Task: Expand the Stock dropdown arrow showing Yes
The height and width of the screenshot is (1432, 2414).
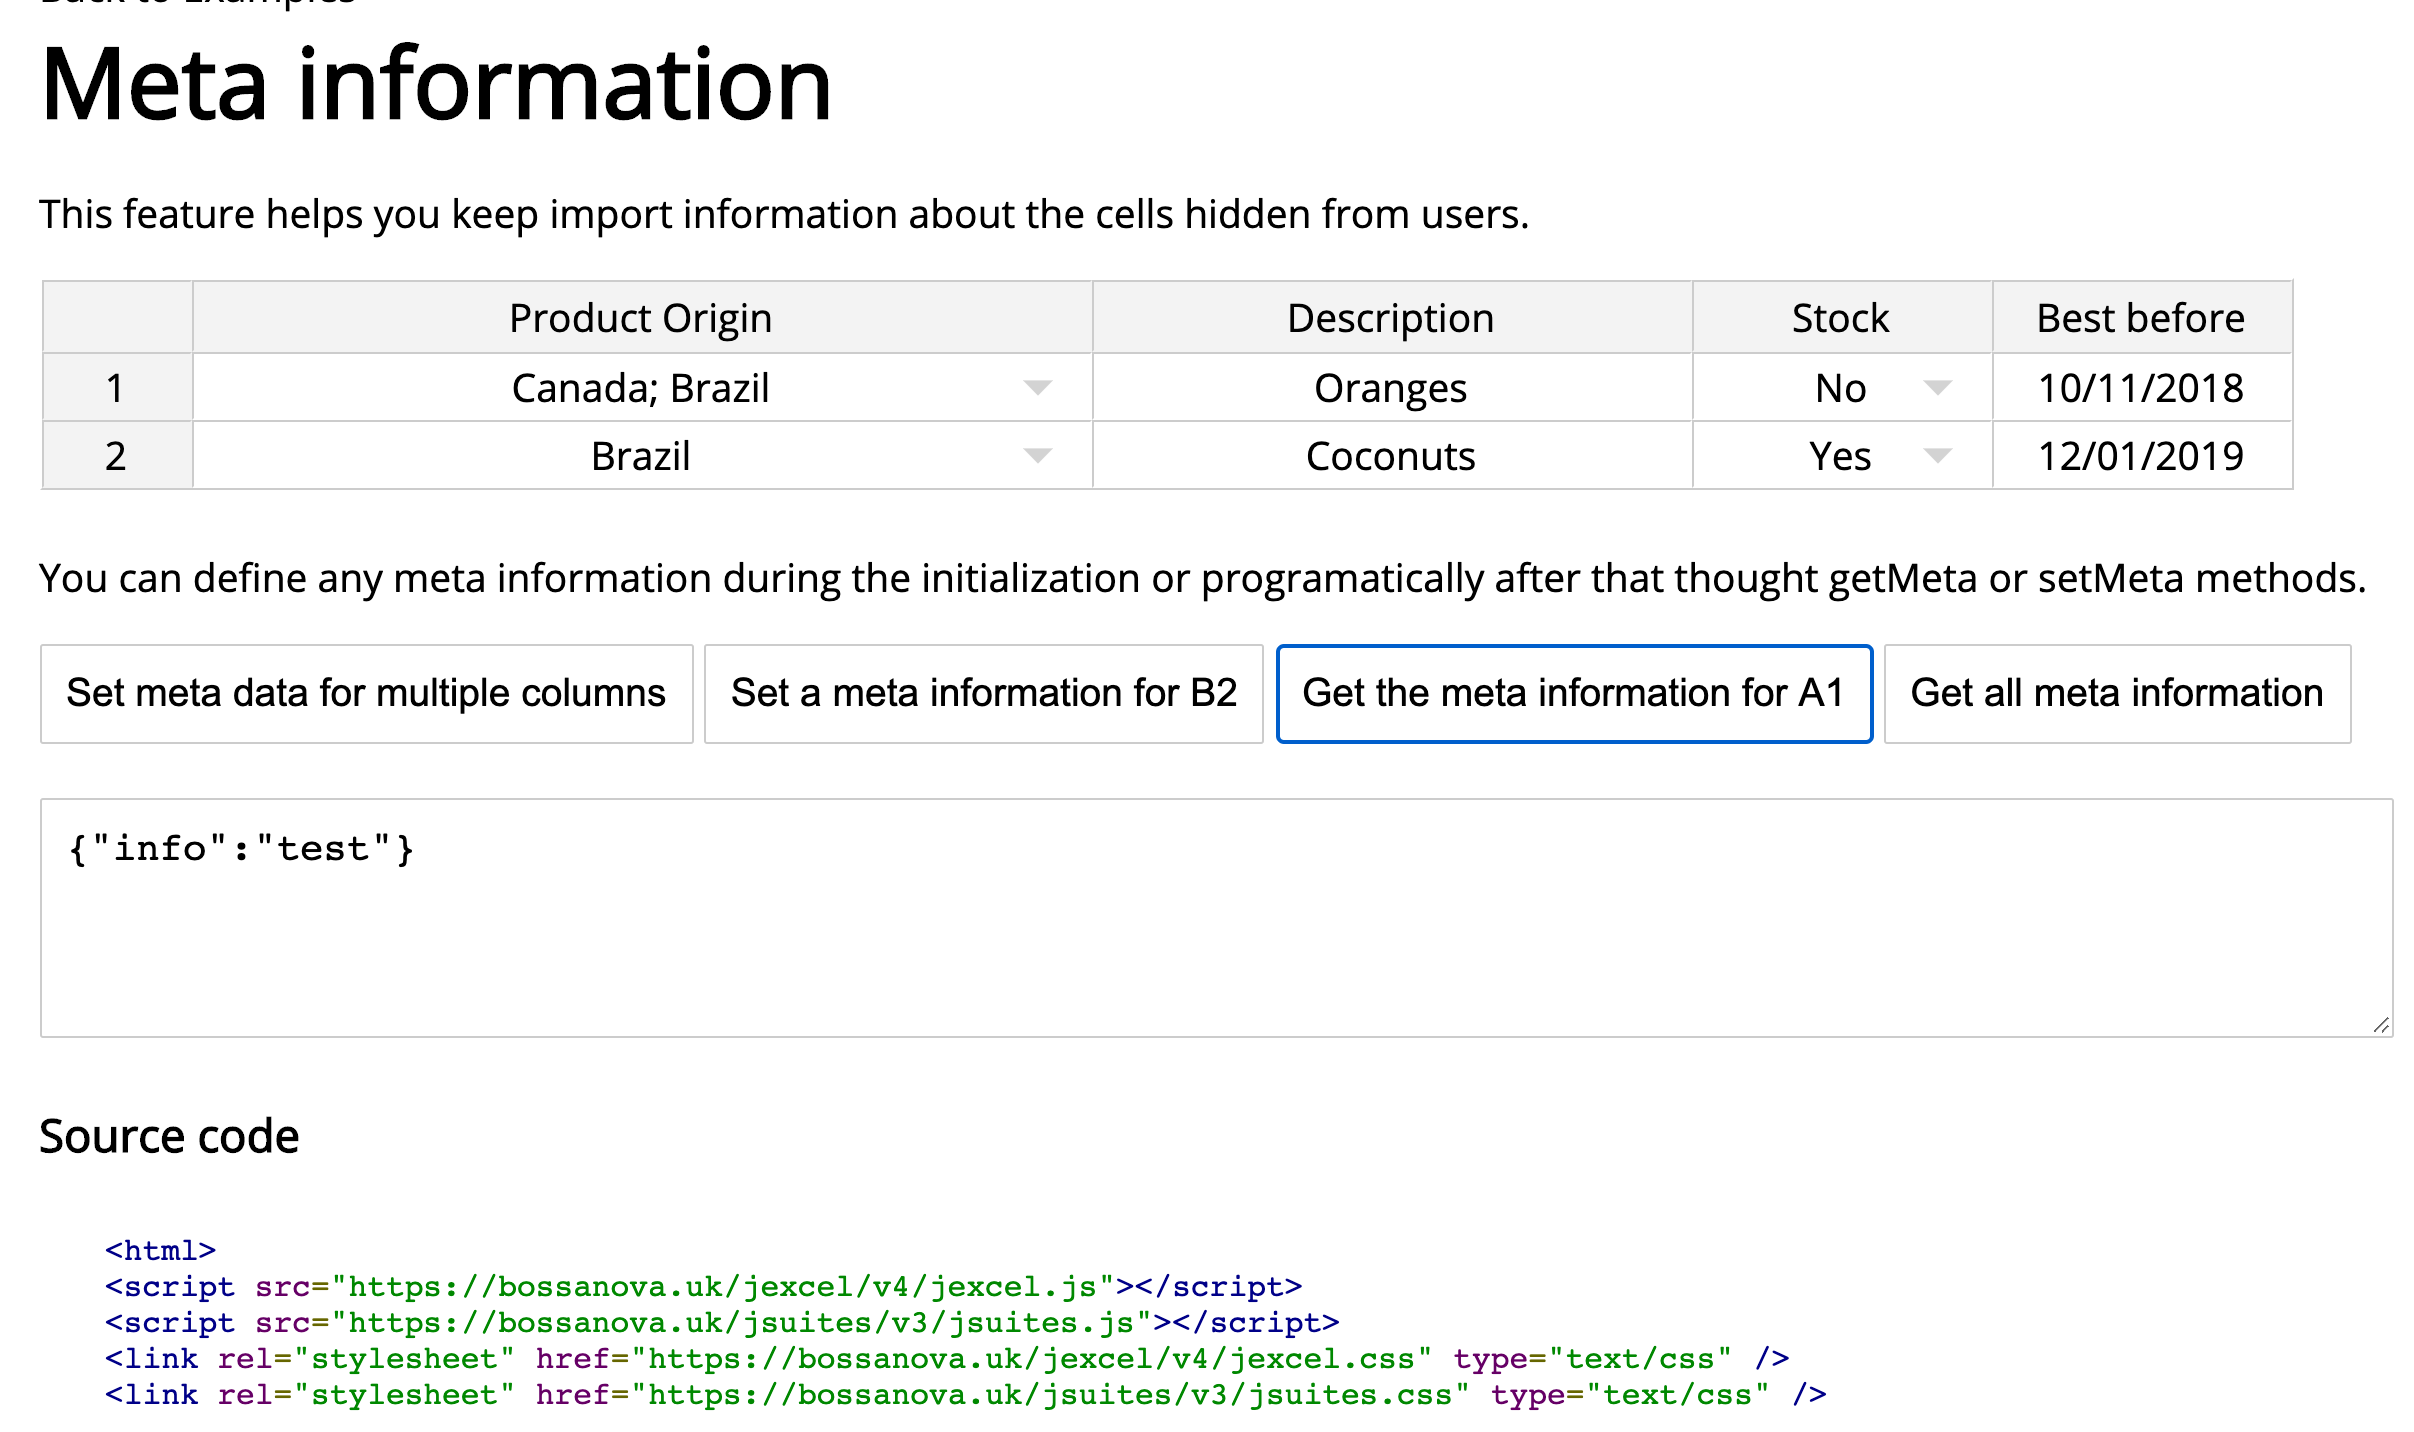Action: coord(1938,456)
